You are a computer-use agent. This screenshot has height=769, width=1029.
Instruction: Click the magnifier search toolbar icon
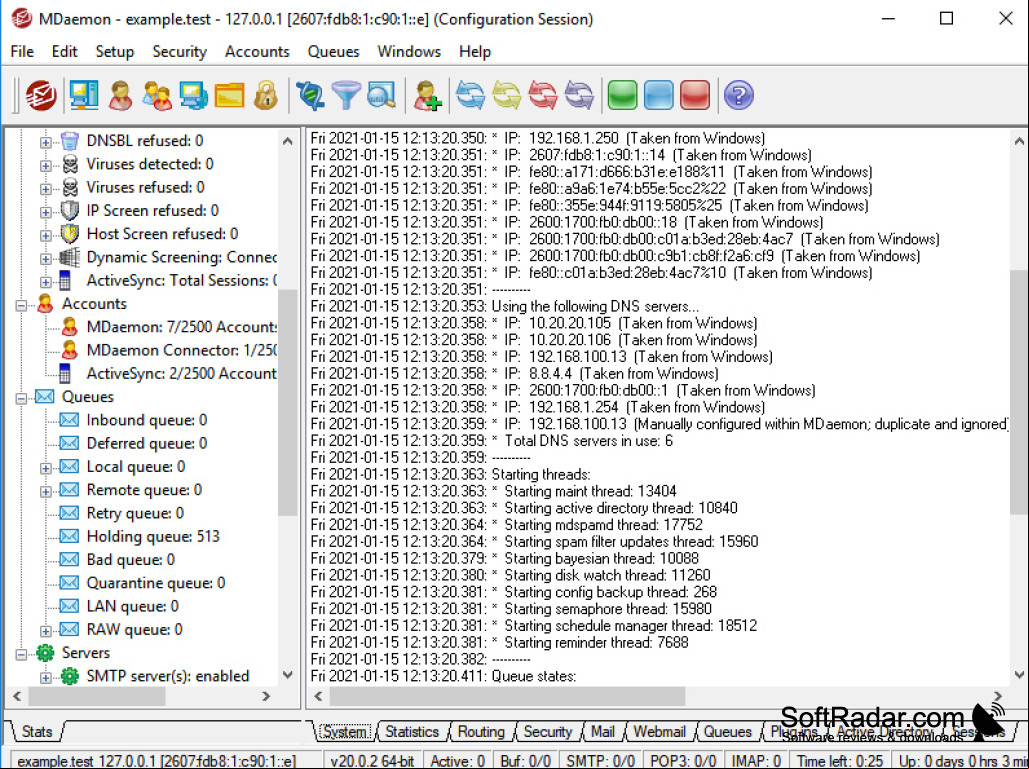click(x=382, y=96)
